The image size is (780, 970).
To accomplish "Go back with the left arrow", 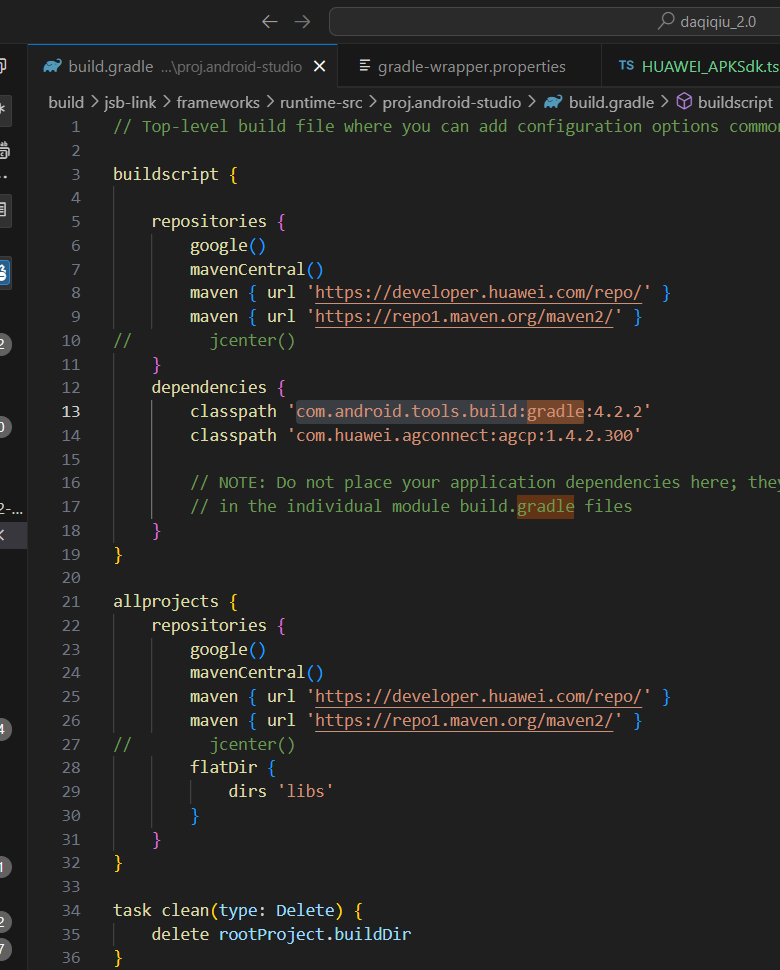I will [x=270, y=22].
